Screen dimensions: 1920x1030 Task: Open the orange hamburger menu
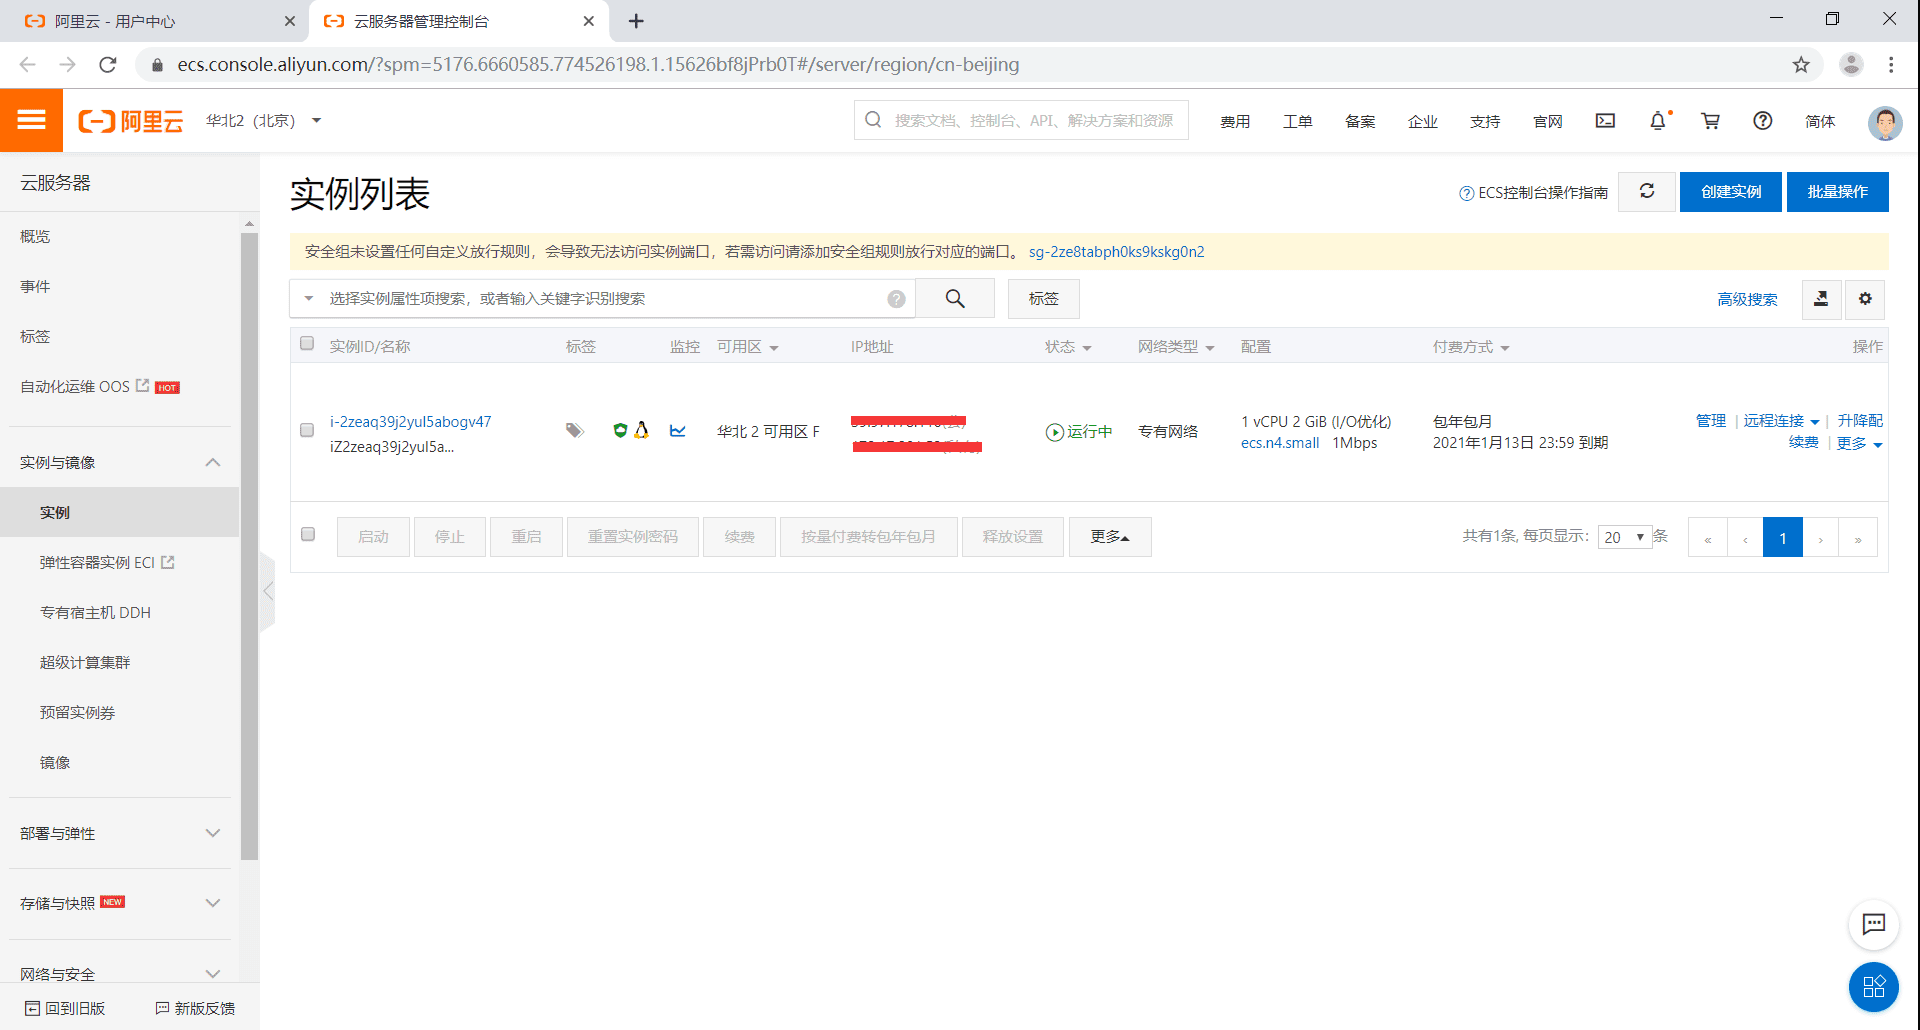31,120
